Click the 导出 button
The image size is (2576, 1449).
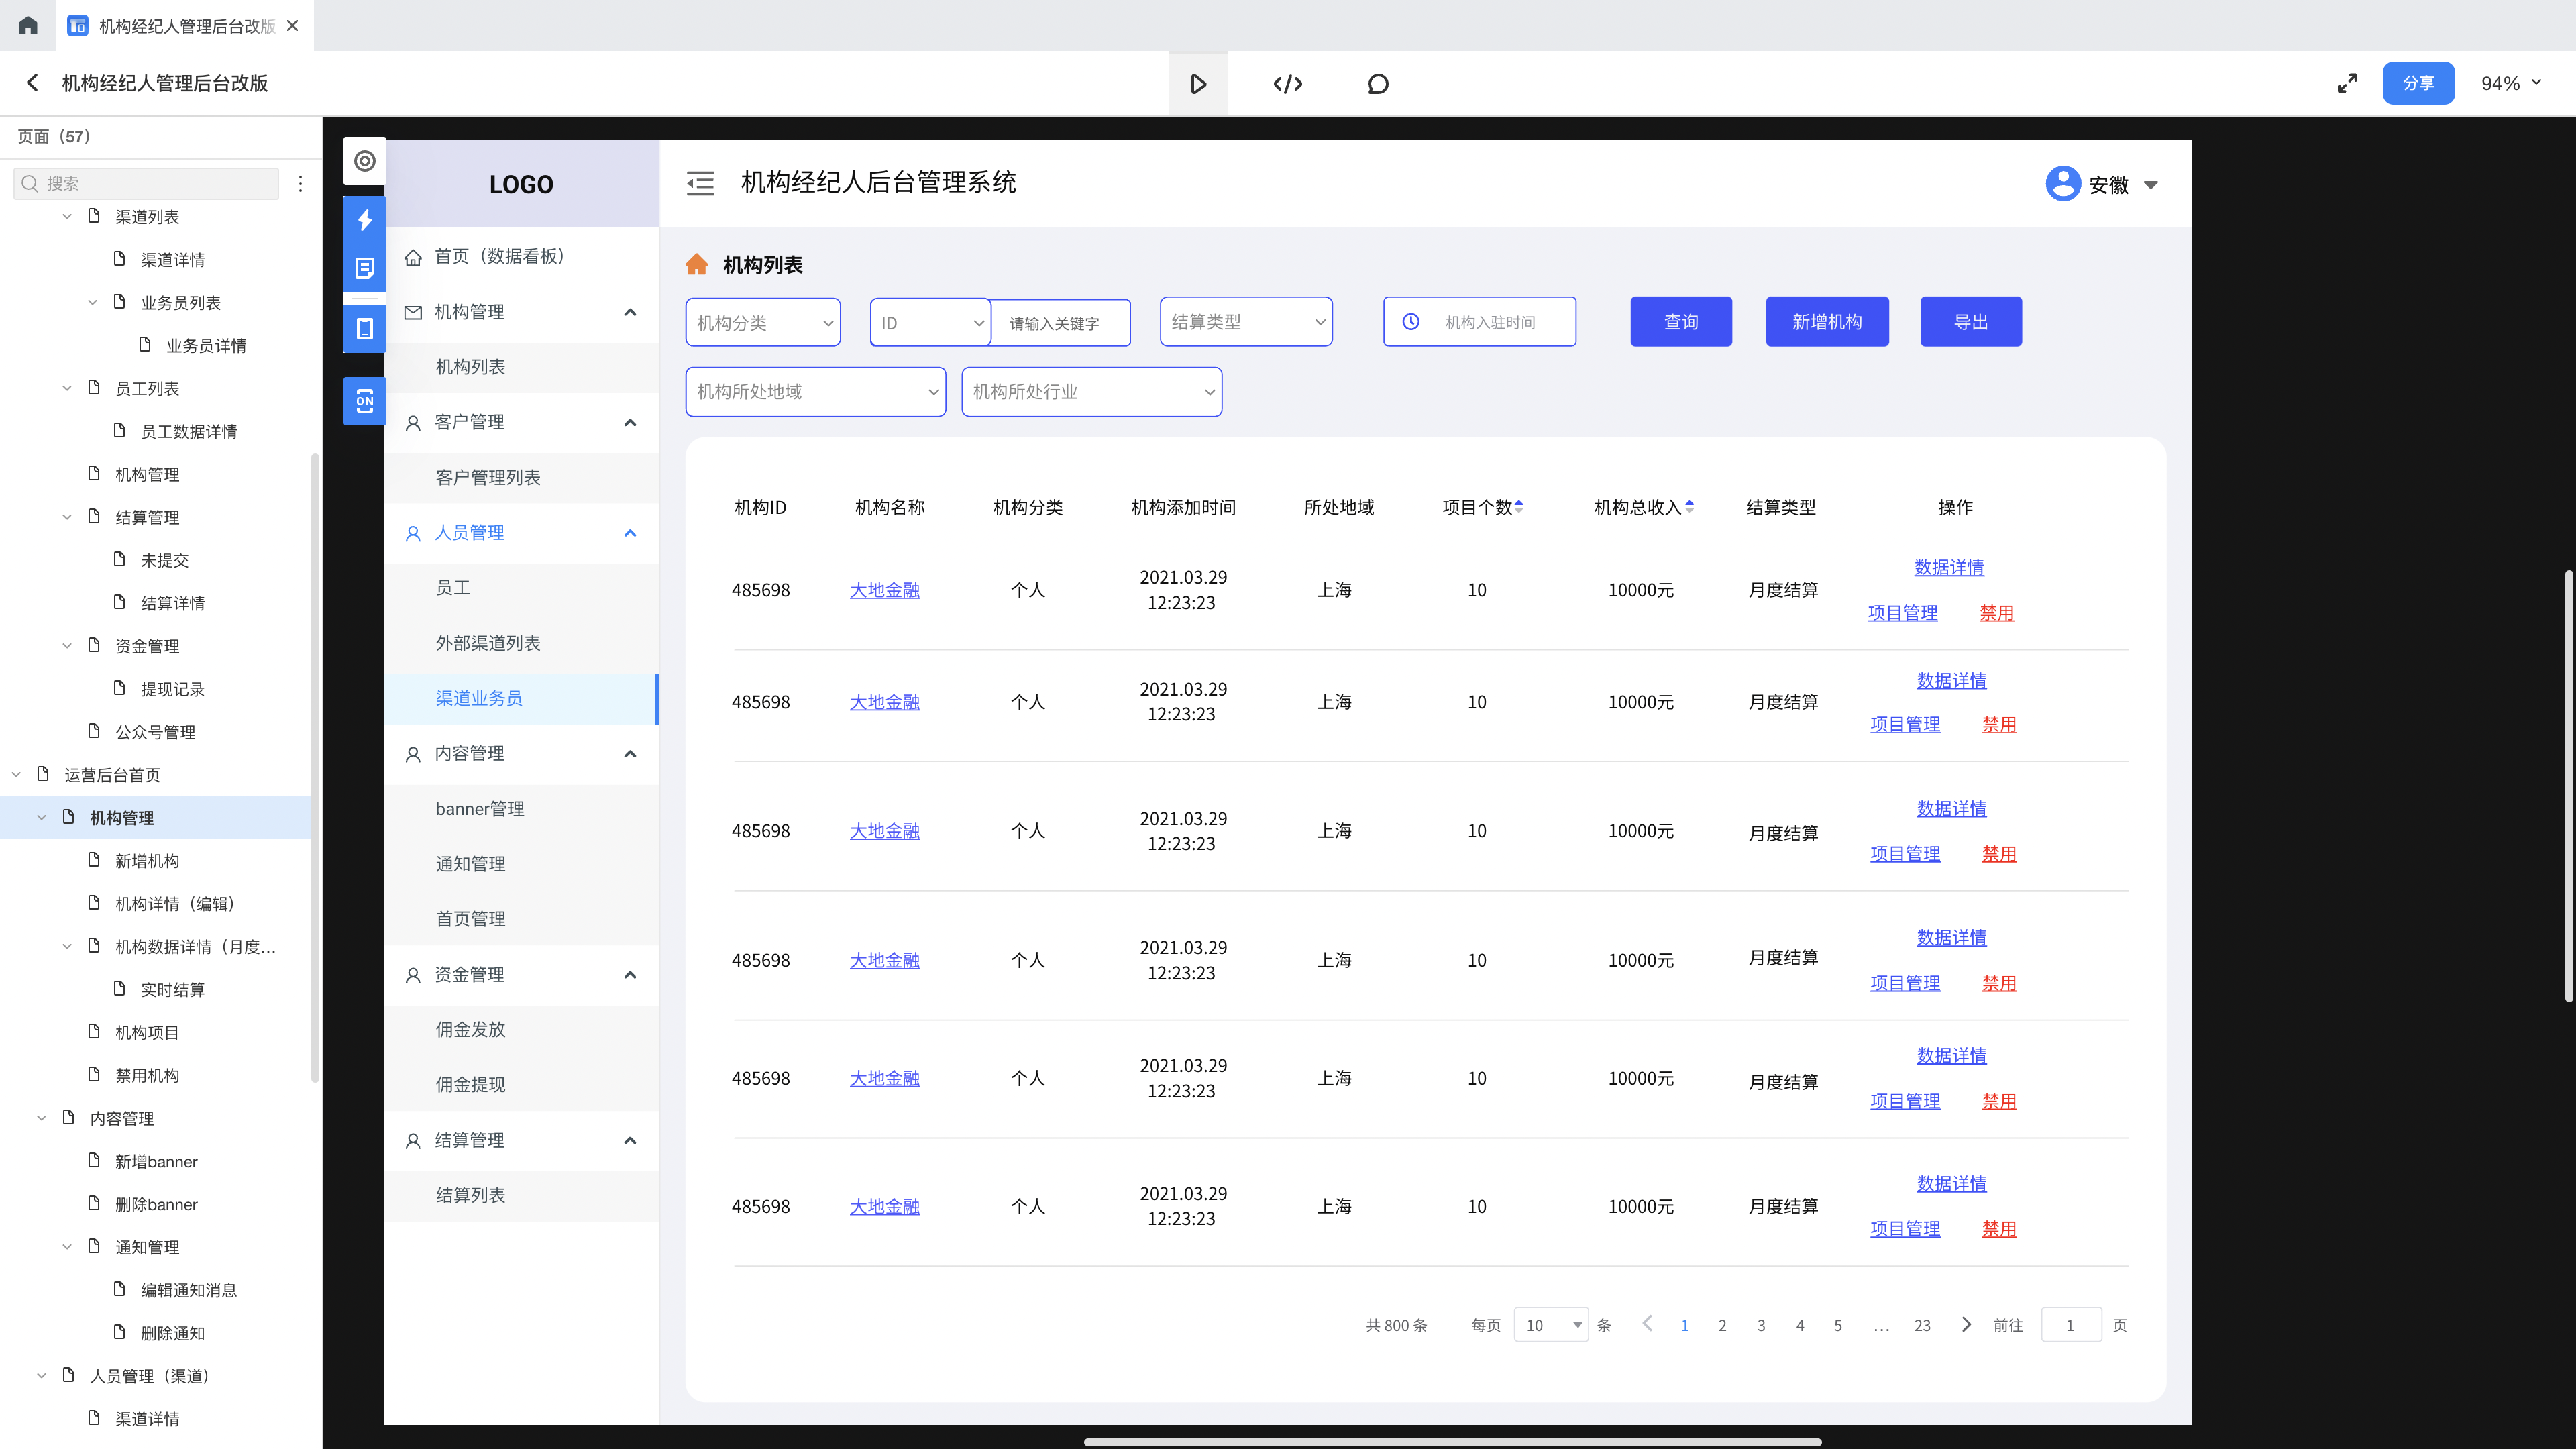tap(1971, 322)
